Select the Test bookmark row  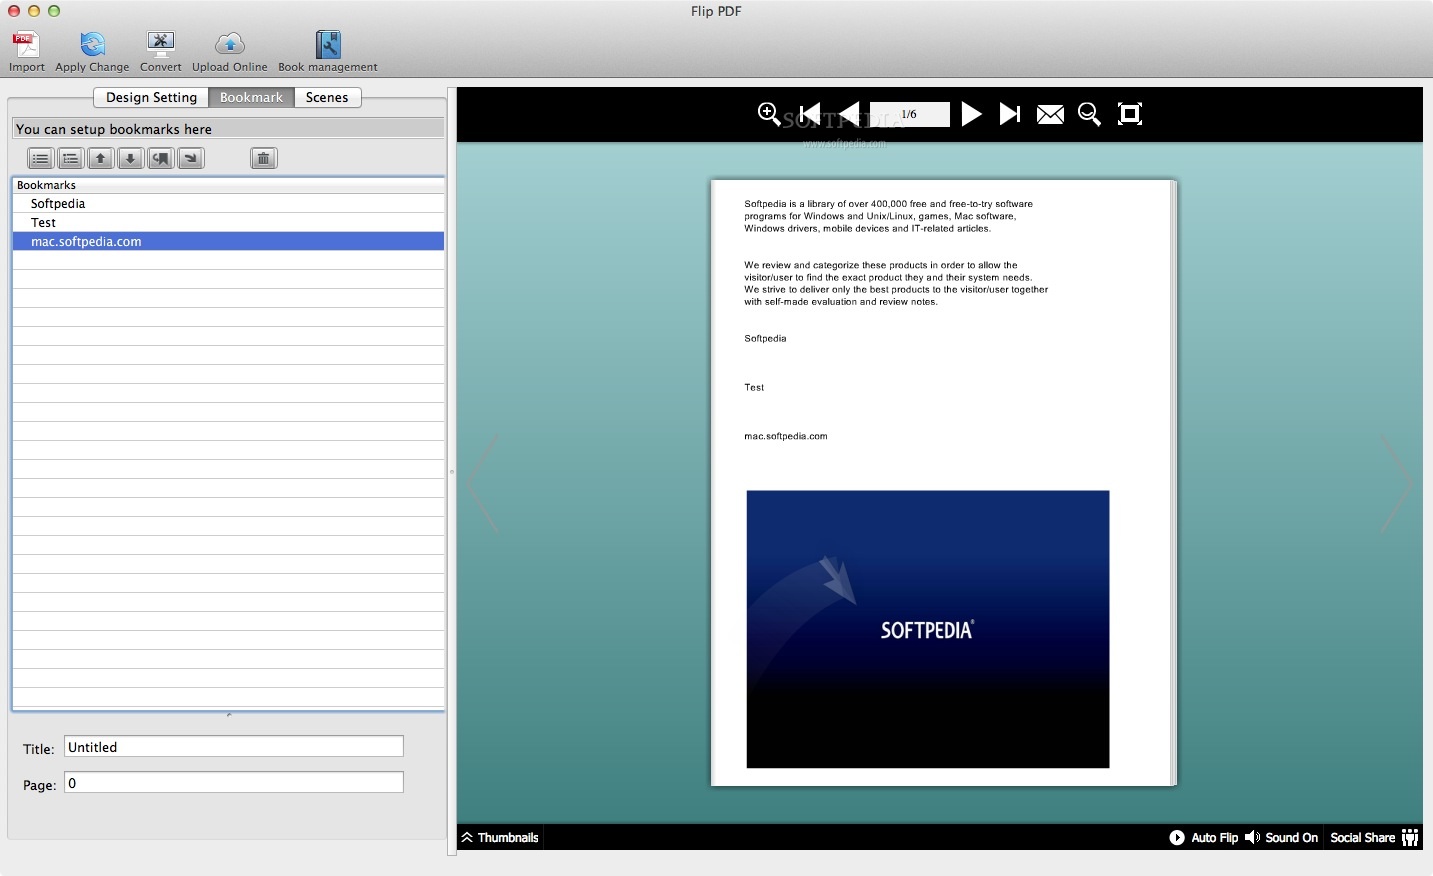point(229,222)
